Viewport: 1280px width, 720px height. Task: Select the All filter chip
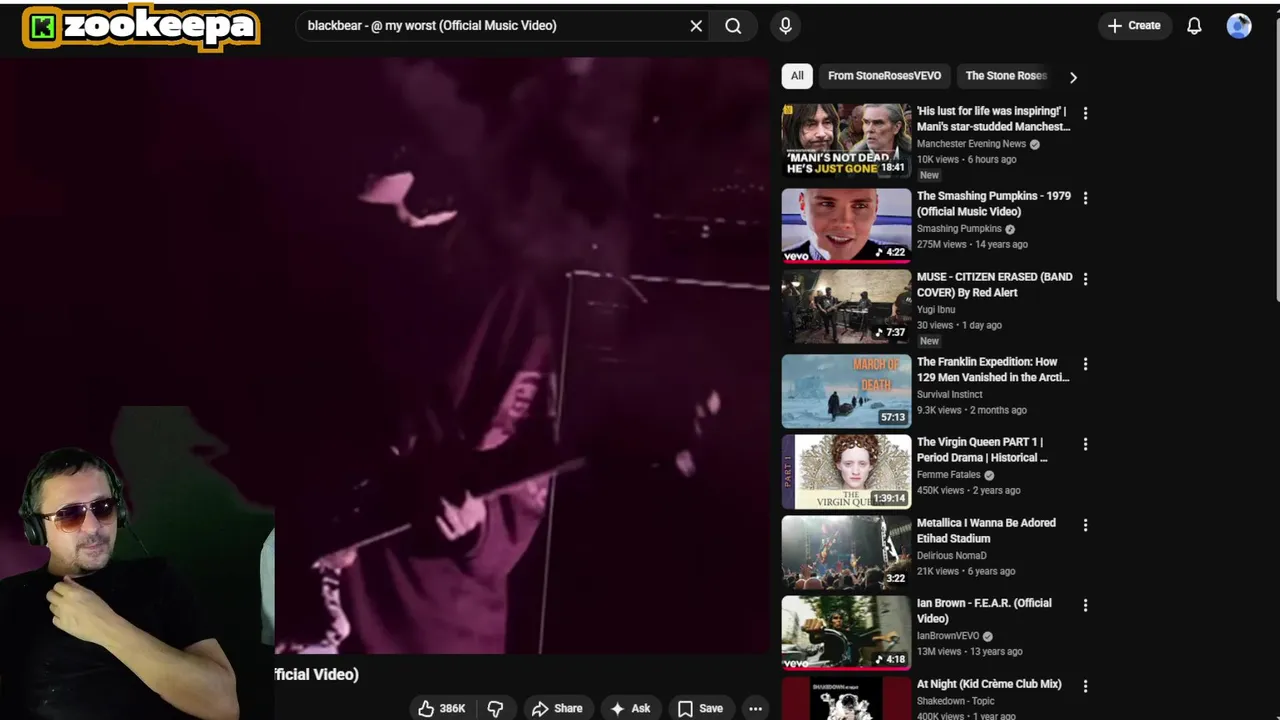tap(797, 76)
